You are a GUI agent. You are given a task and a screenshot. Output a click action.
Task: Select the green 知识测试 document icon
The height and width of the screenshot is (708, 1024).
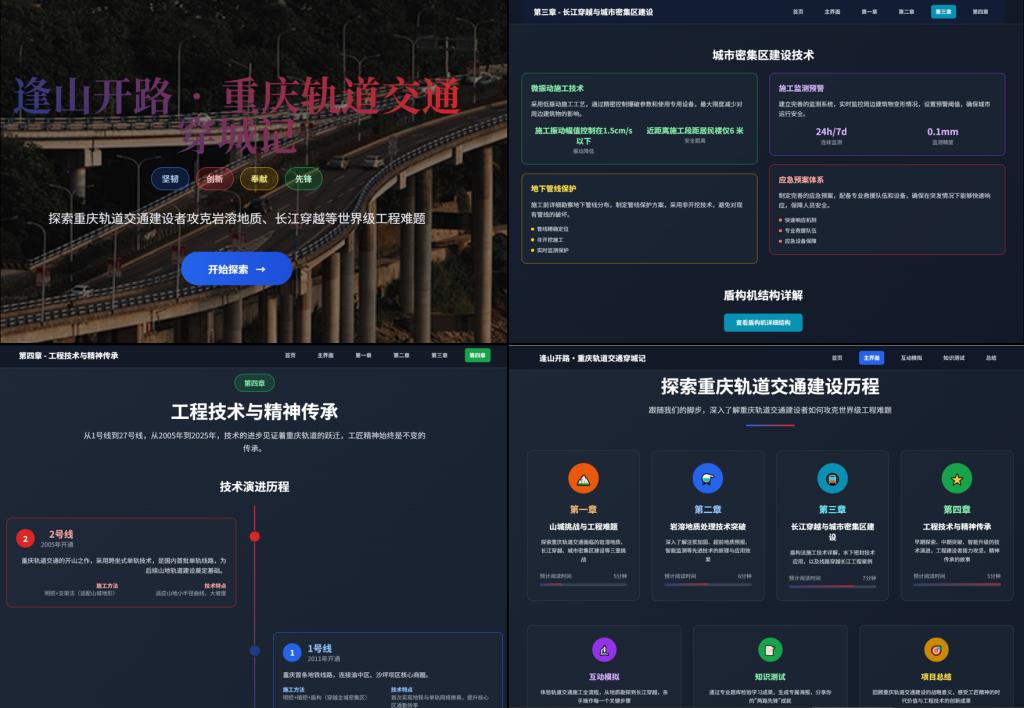pos(770,650)
